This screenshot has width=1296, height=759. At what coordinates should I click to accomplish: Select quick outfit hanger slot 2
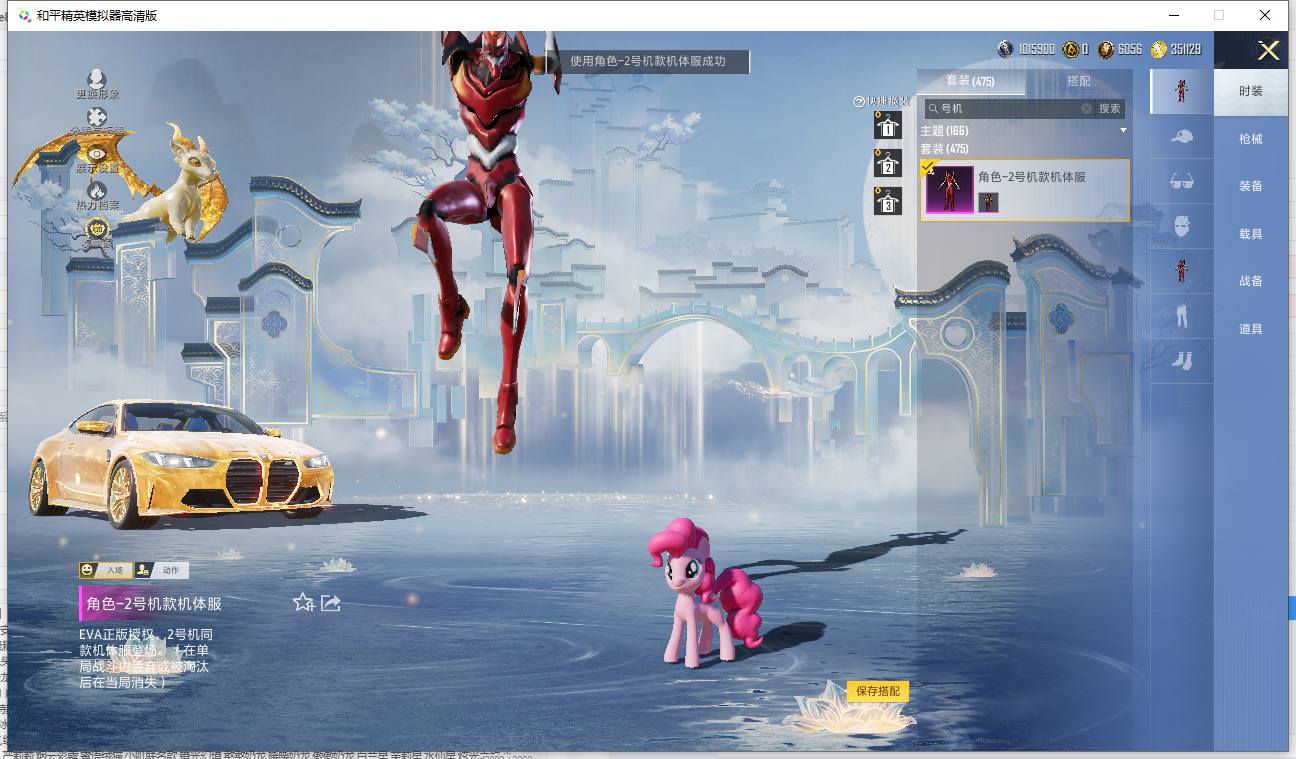887,163
